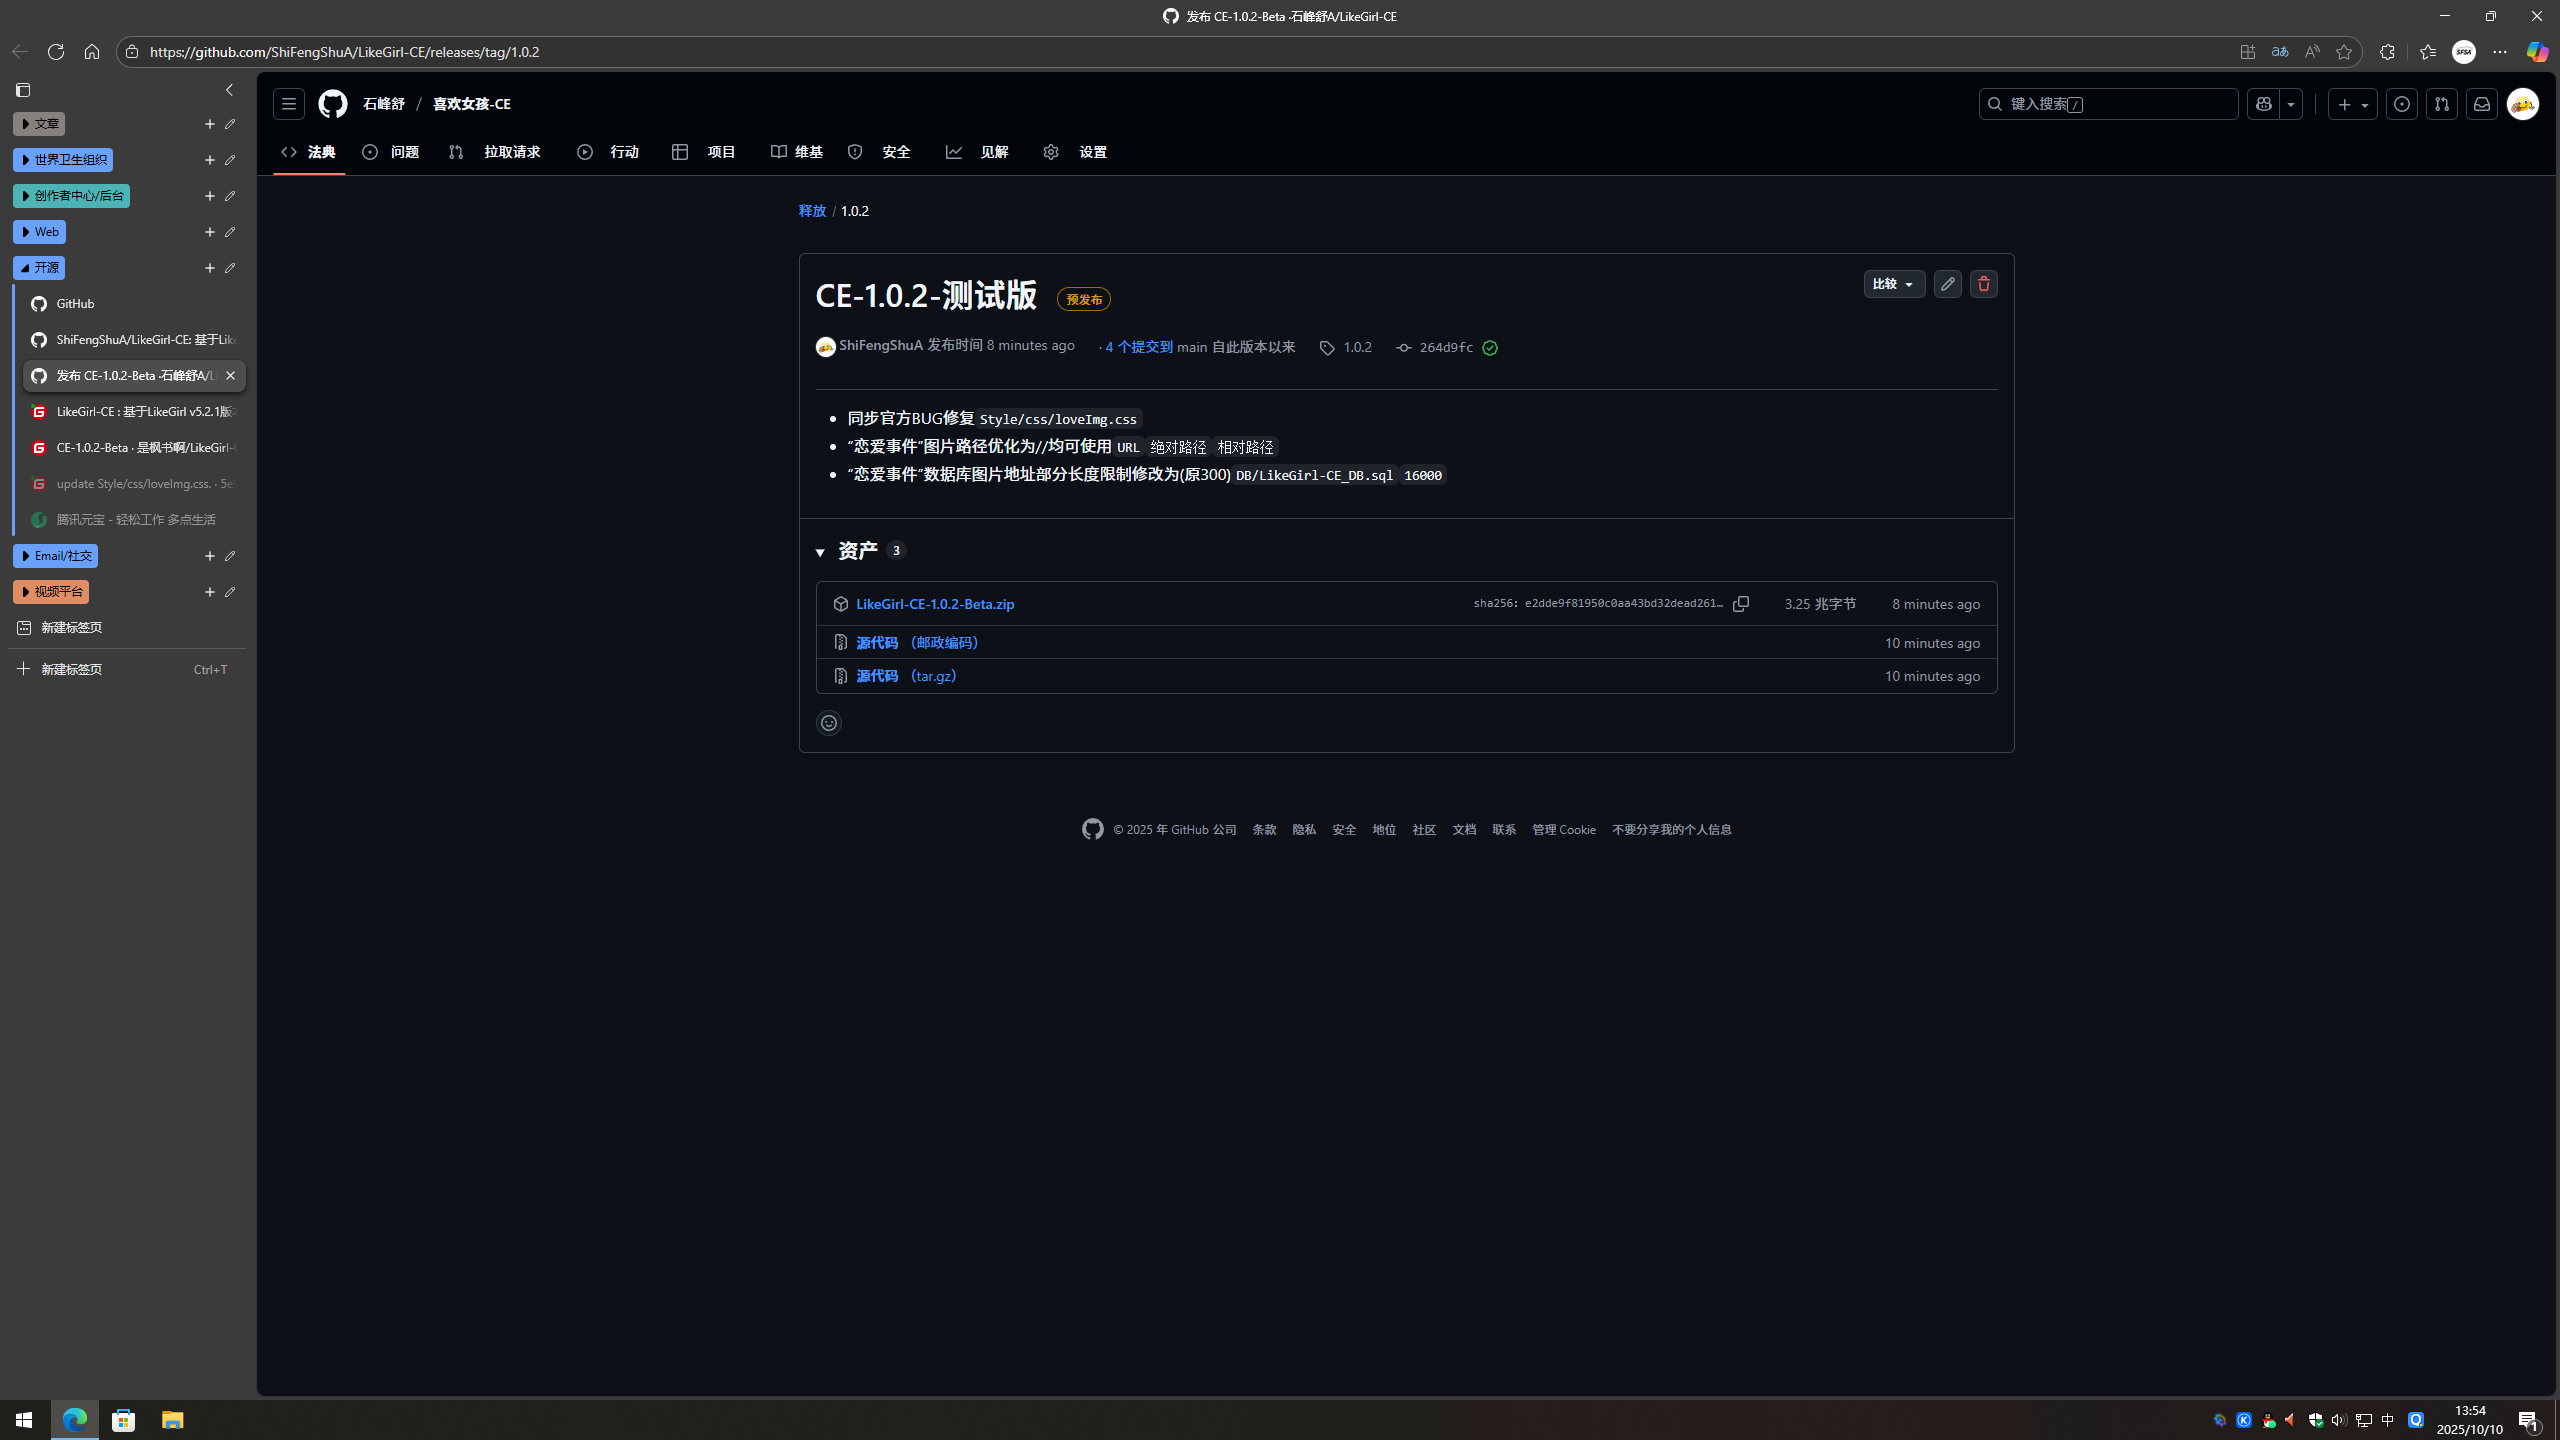
Task: Open File Explorer from taskbar
Action: pyautogui.click(x=172, y=1420)
